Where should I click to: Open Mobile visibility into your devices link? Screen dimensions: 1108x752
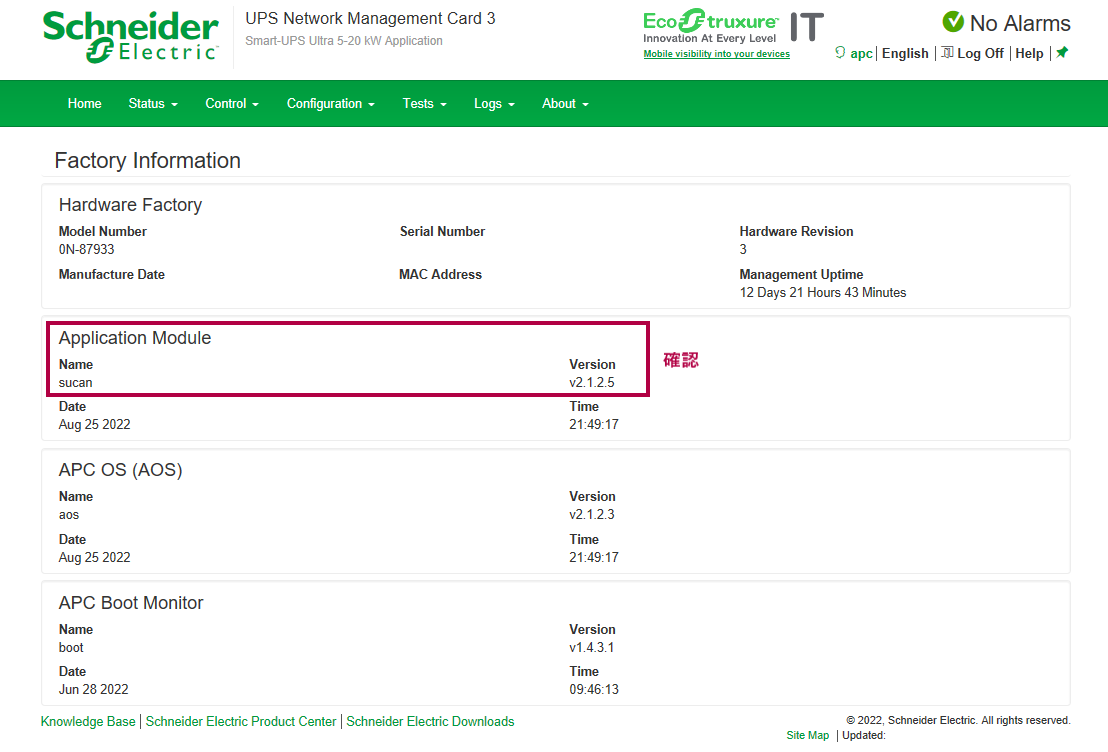tap(717, 54)
